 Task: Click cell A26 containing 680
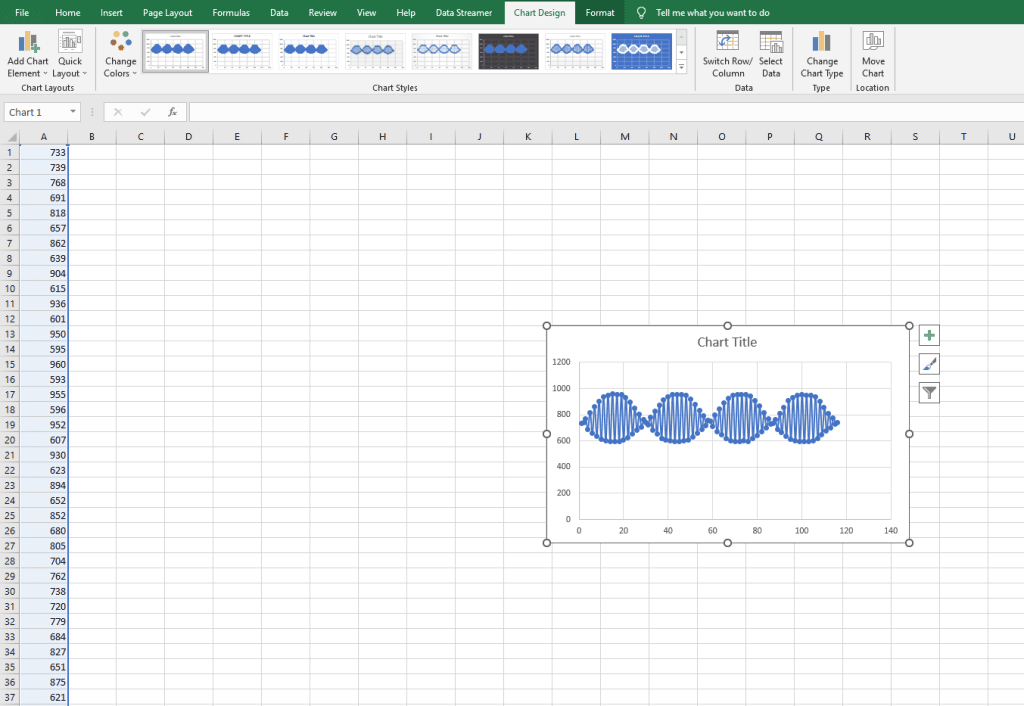(44, 531)
